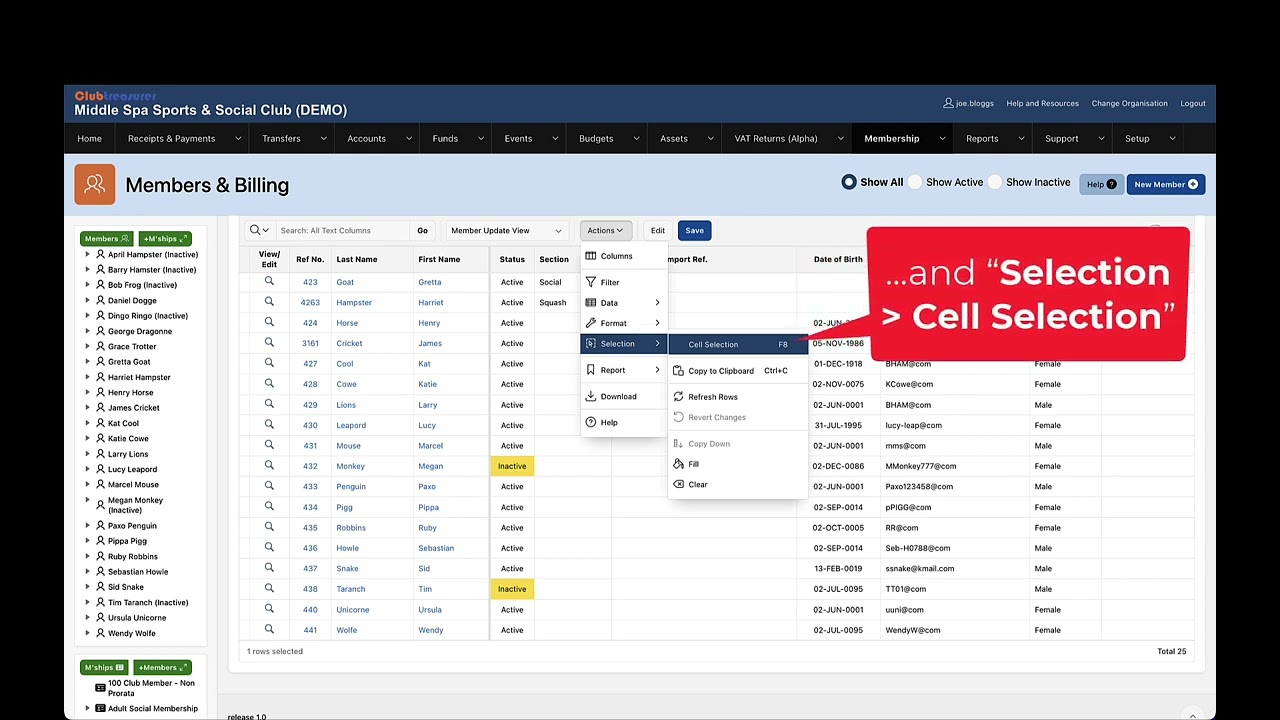
Task: Select the Show All radio button
Action: tap(849, 182)
